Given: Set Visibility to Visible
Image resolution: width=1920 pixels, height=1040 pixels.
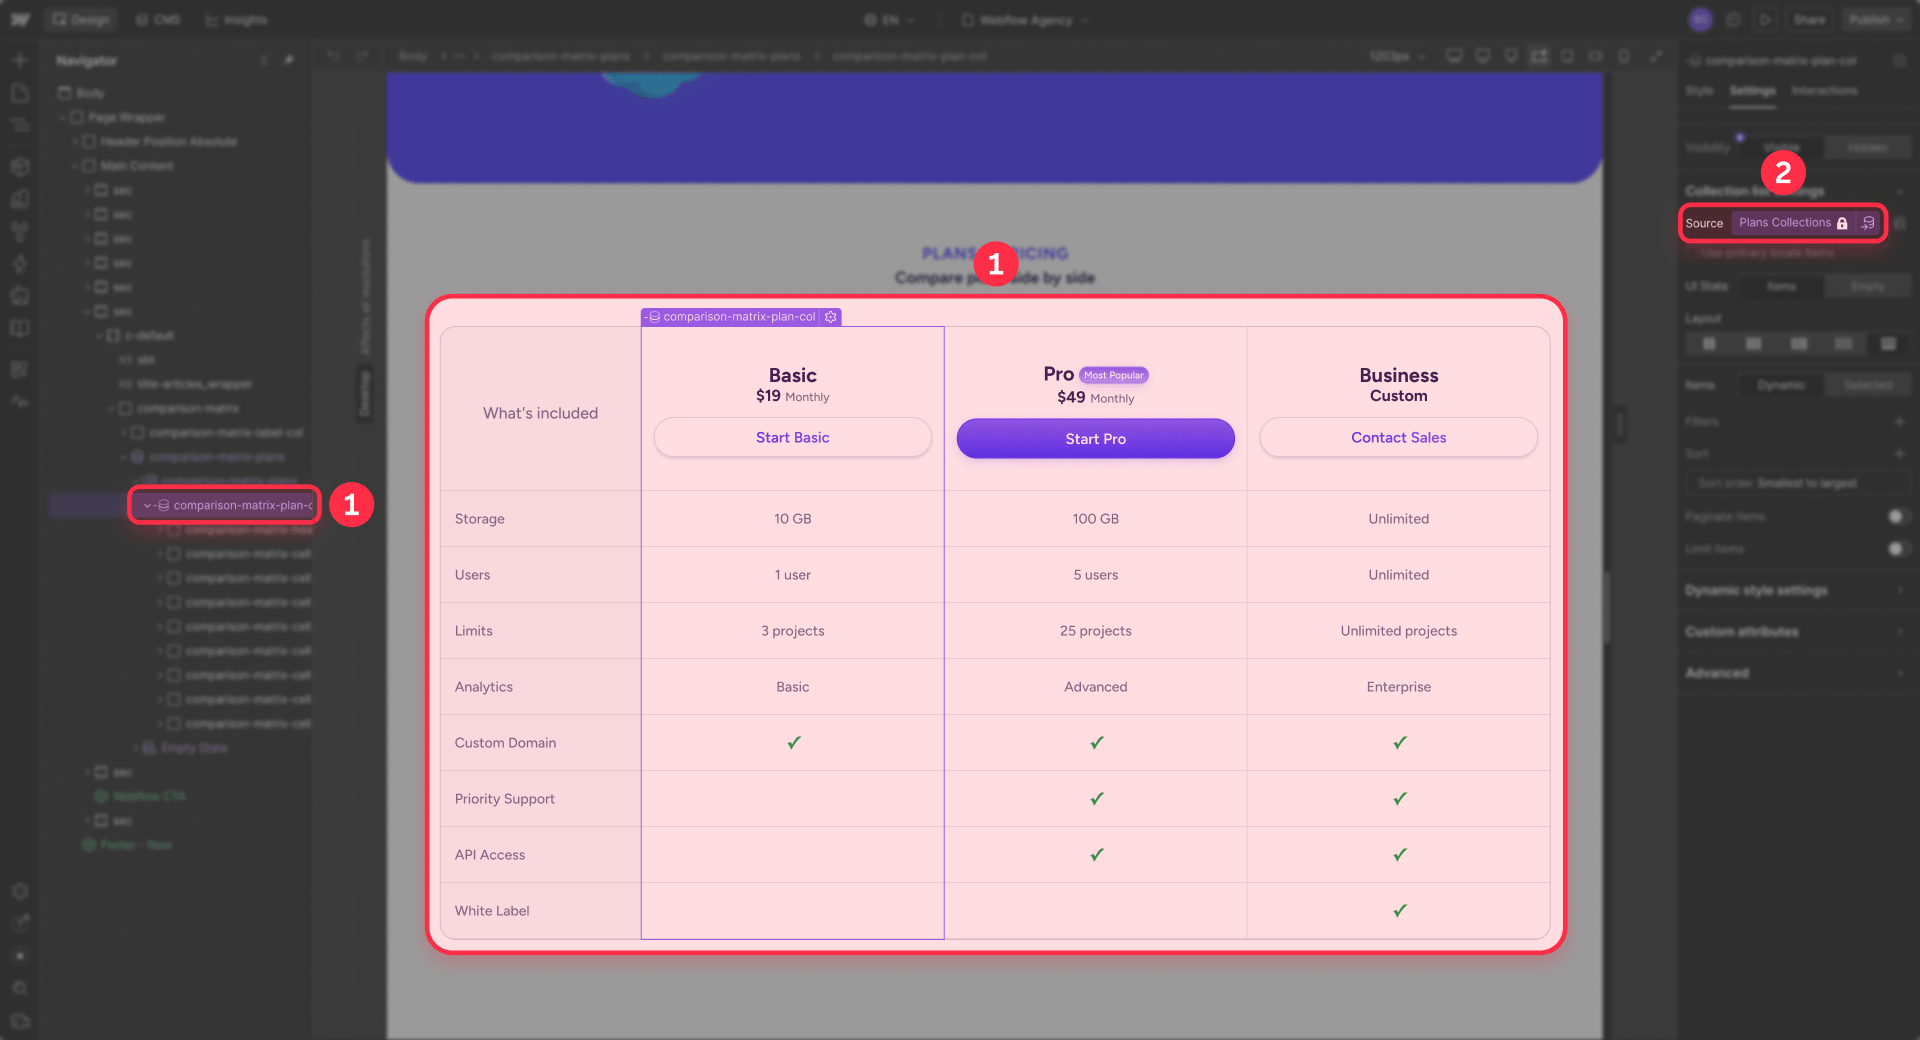Looking at the screenshot, I should (1781, 147).
